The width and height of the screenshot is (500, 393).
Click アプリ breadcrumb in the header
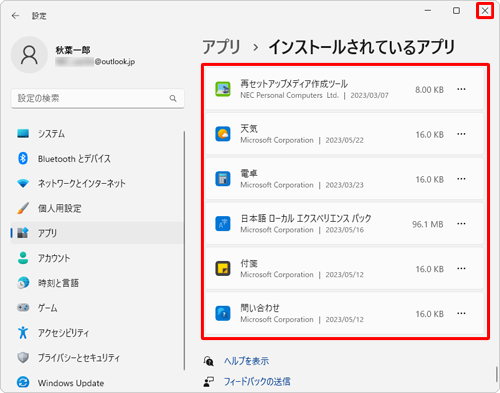[221, 47]
